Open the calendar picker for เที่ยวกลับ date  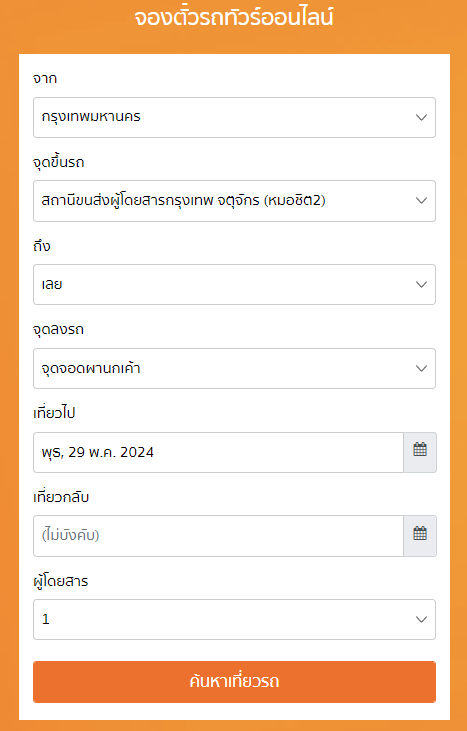coord(420,535)
